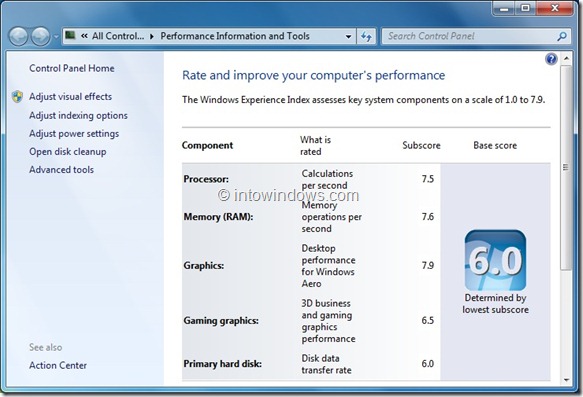The image size is (583, 397).
Task: Click 'Determined by lowest subscore' text
Action: click(495, 304)
